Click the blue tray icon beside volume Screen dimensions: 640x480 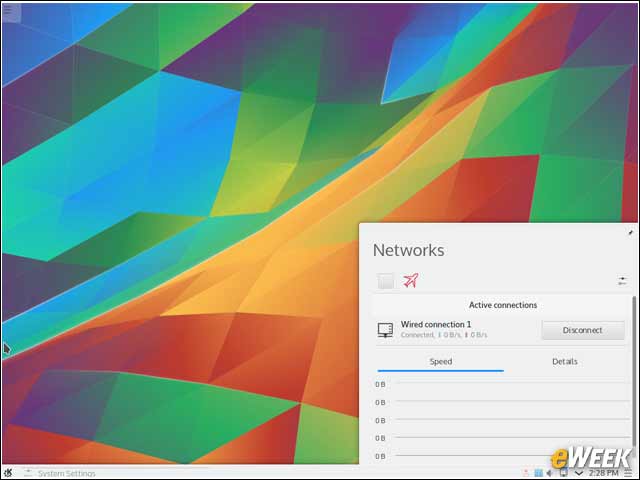(x=538, y=473)
